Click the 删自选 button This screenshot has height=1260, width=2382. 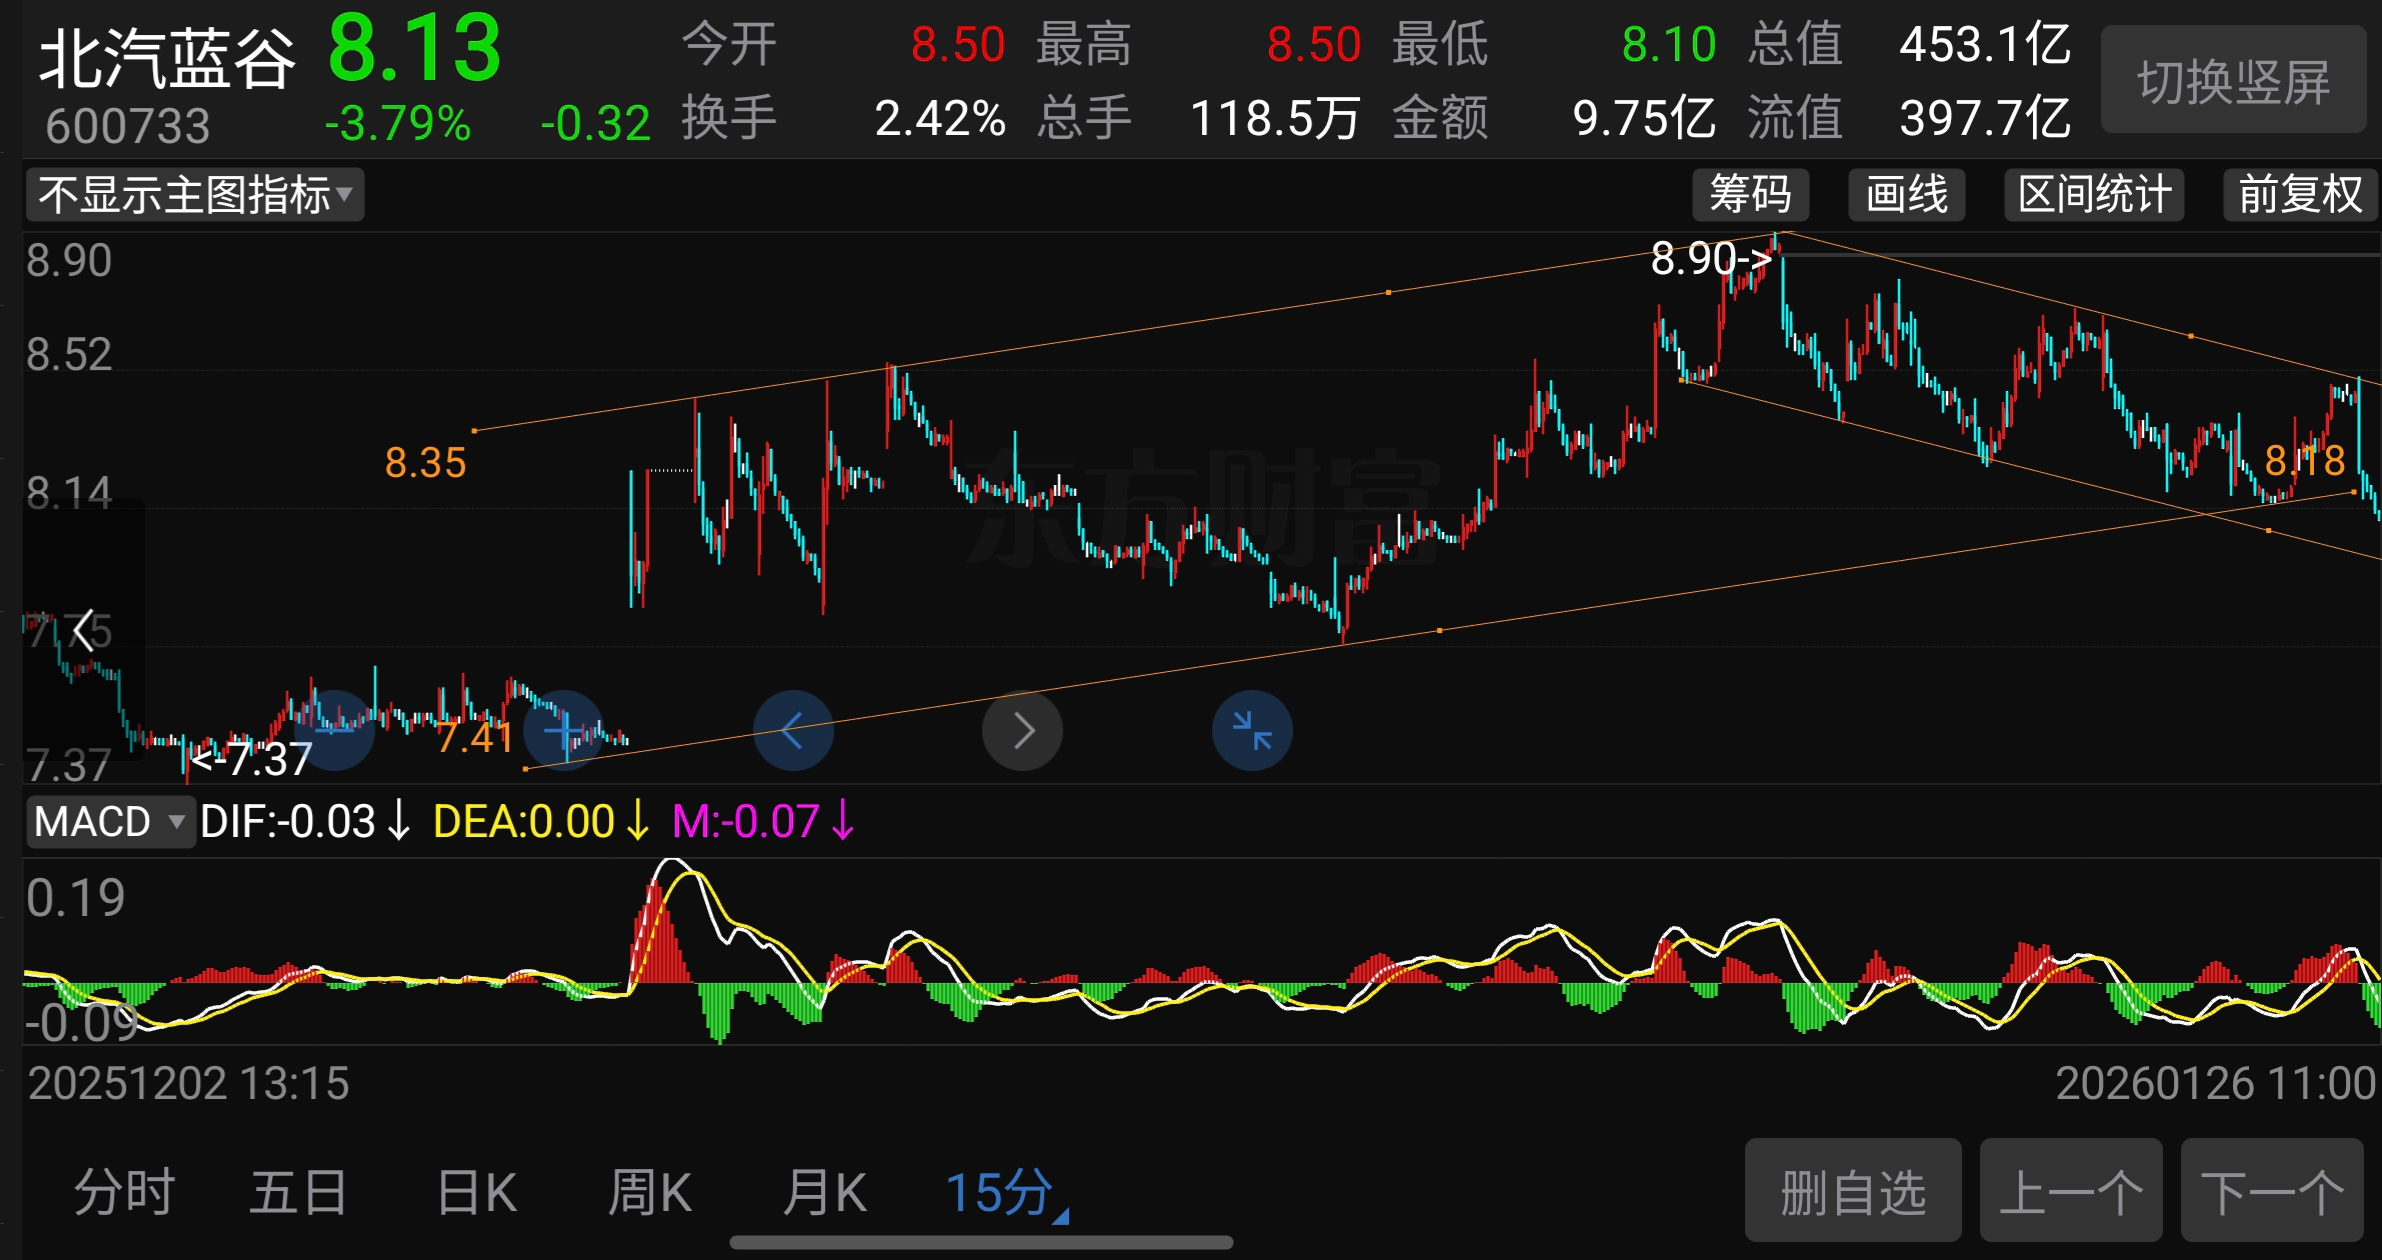pos(1852,1192)
